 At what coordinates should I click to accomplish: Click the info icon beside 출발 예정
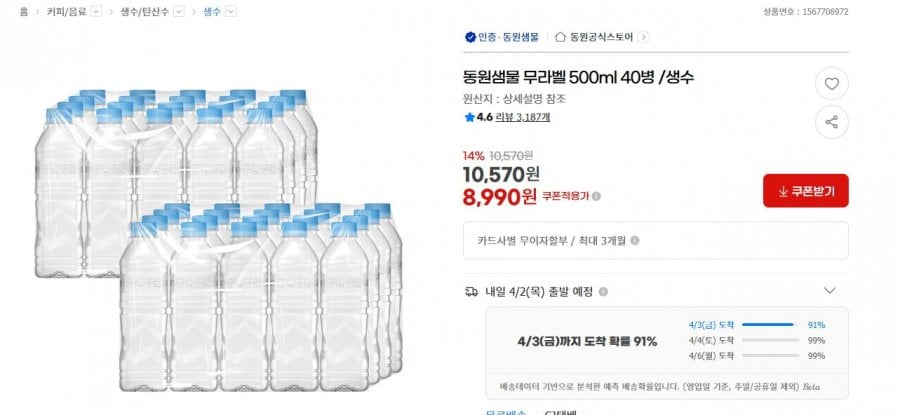coord(603,292)
